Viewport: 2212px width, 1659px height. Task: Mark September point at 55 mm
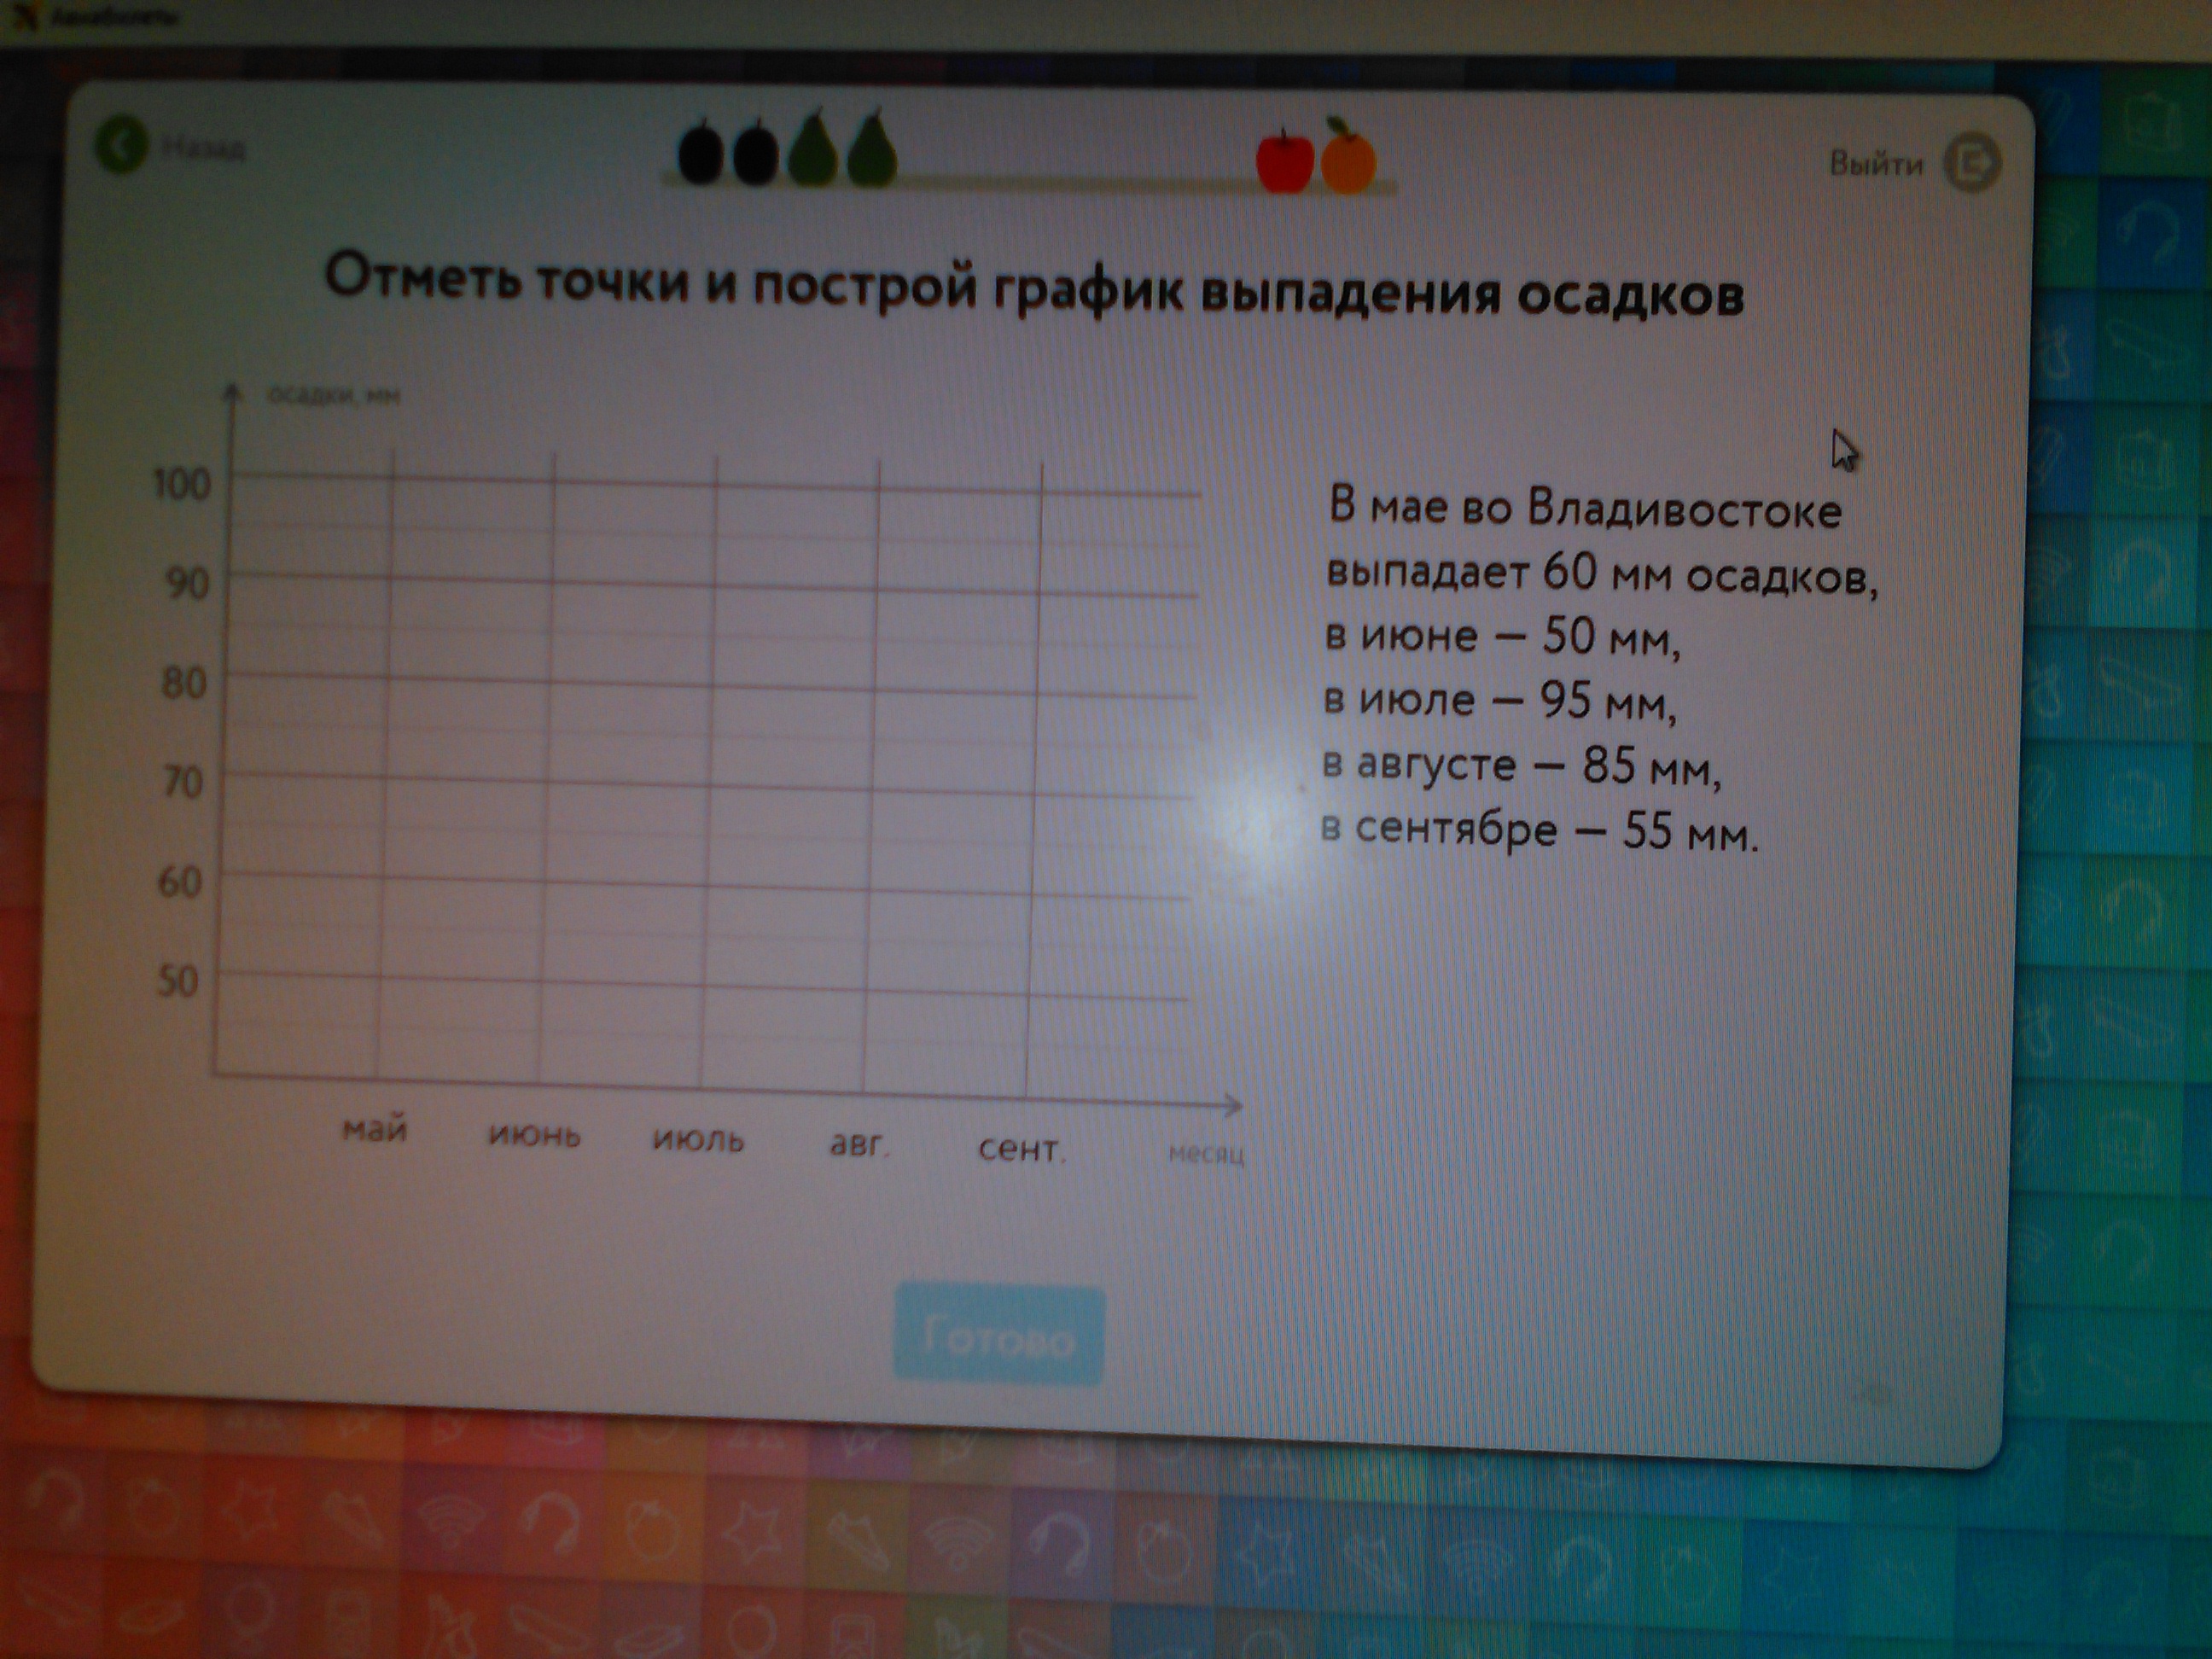[1032, 944]
